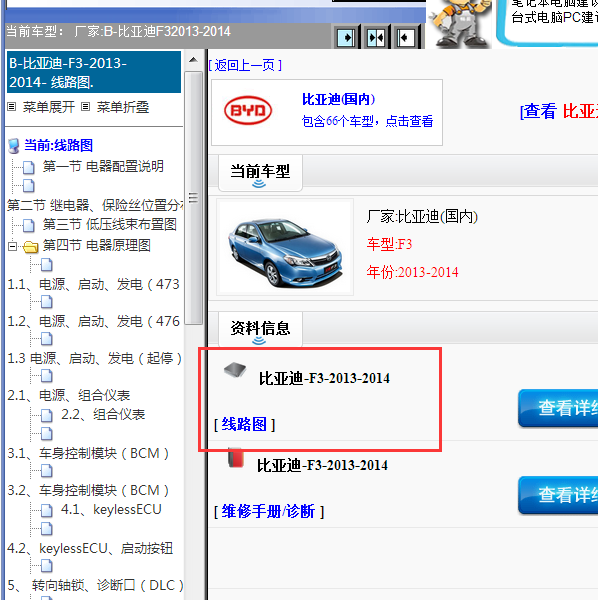The image size is (598, 600).
Task: Open 2.2、组合仪表
Action: (103, 414)
